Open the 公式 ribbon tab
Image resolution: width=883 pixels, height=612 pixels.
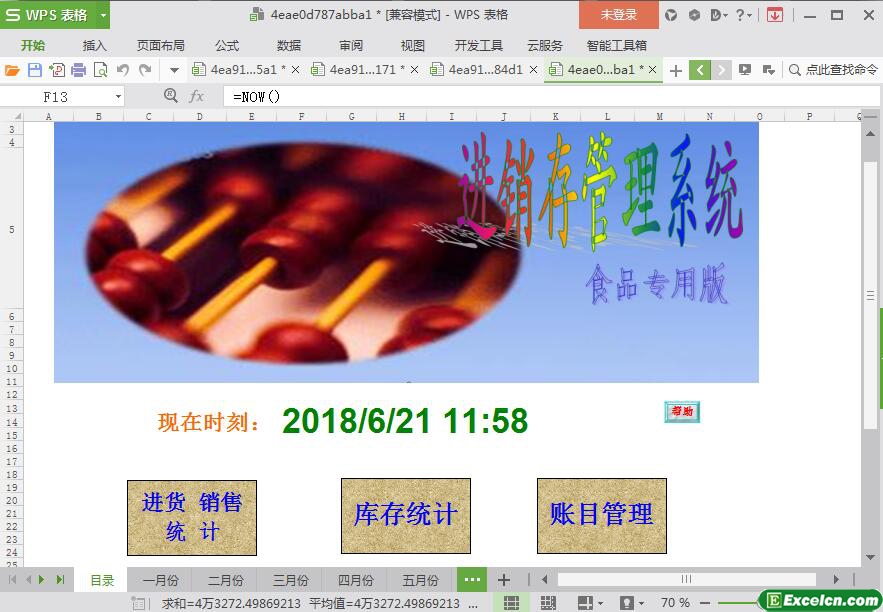(x=227, y=46)
